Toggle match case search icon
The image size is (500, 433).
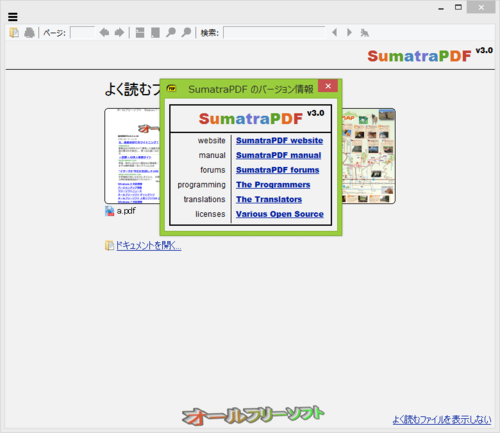[x=364, y=33]
